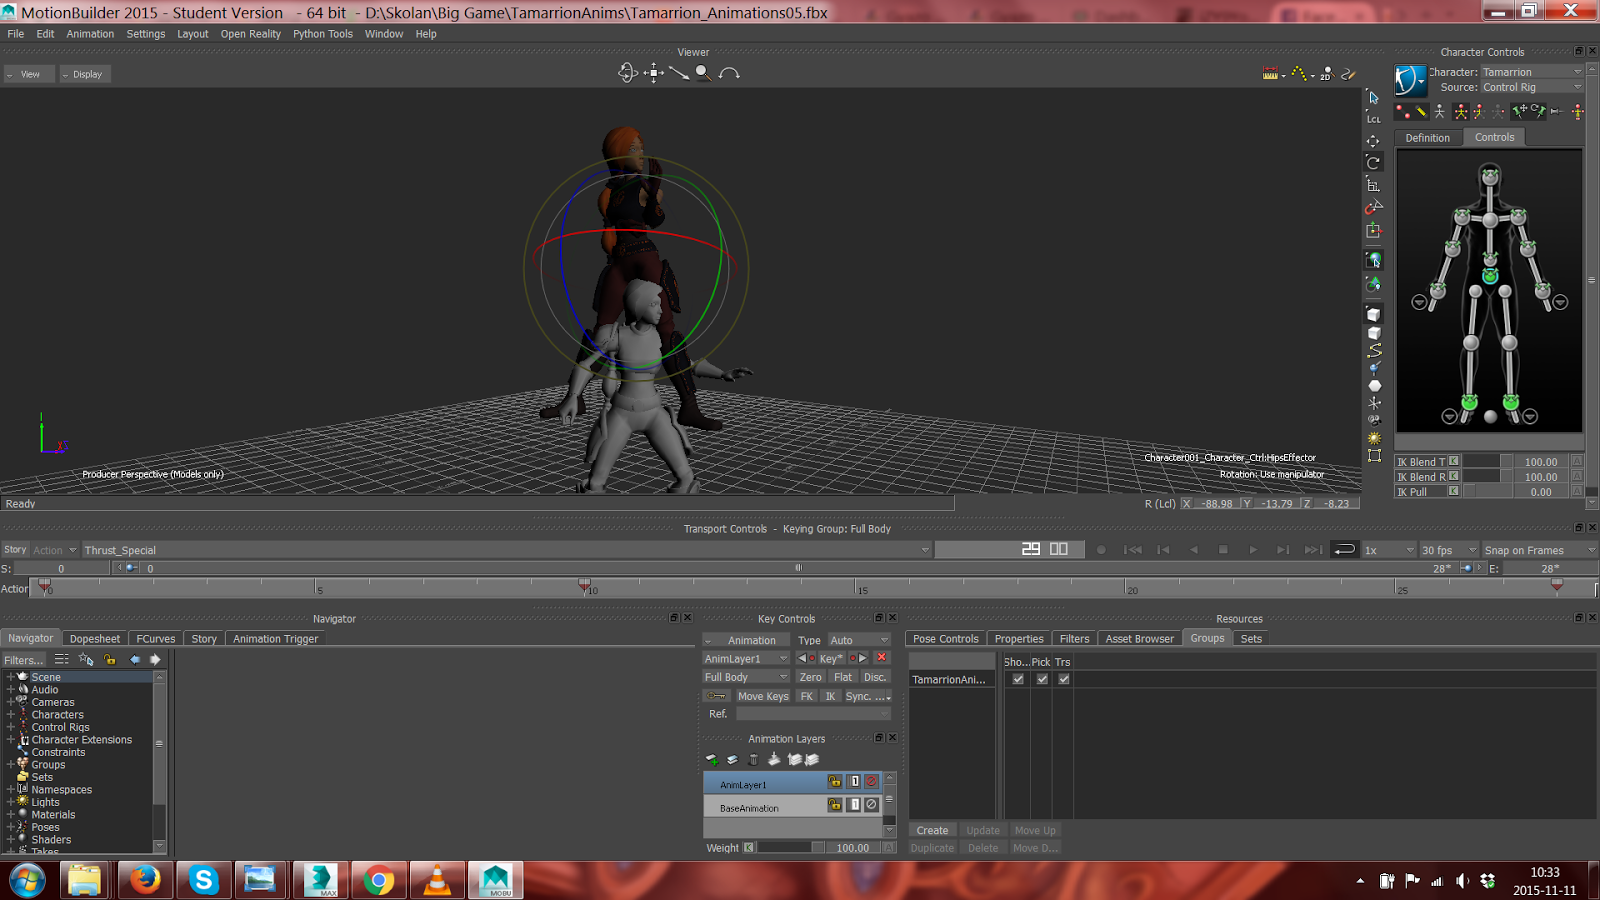Click the Create button in Groups

click(932, 831)
